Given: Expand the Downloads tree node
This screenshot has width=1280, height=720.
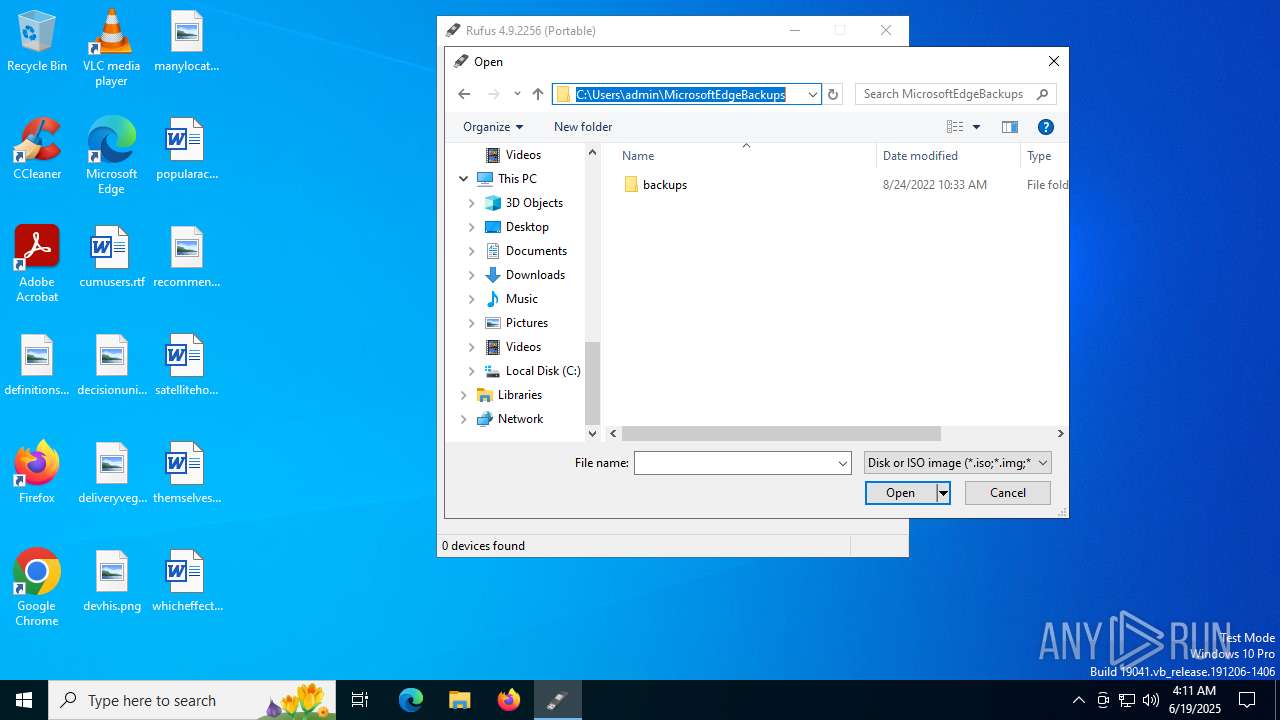Looking at the screenshot, I should tap(472, 275).
